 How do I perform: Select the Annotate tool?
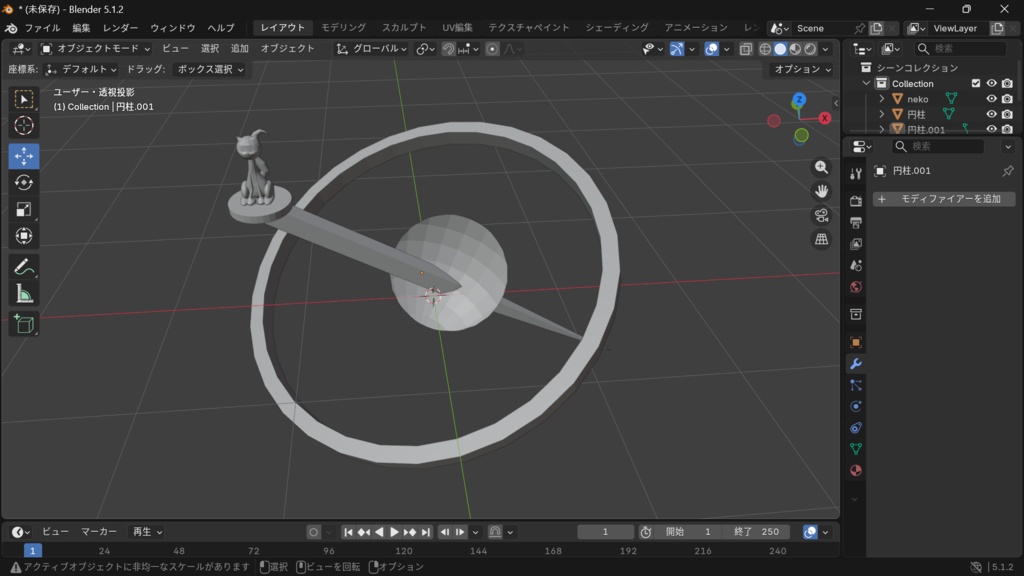24,267
